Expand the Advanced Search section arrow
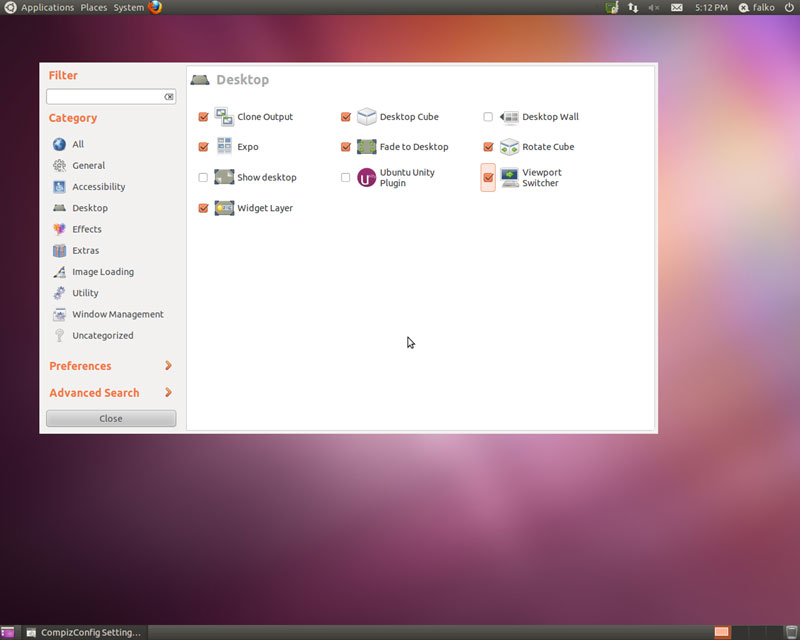 click(168, 392)
